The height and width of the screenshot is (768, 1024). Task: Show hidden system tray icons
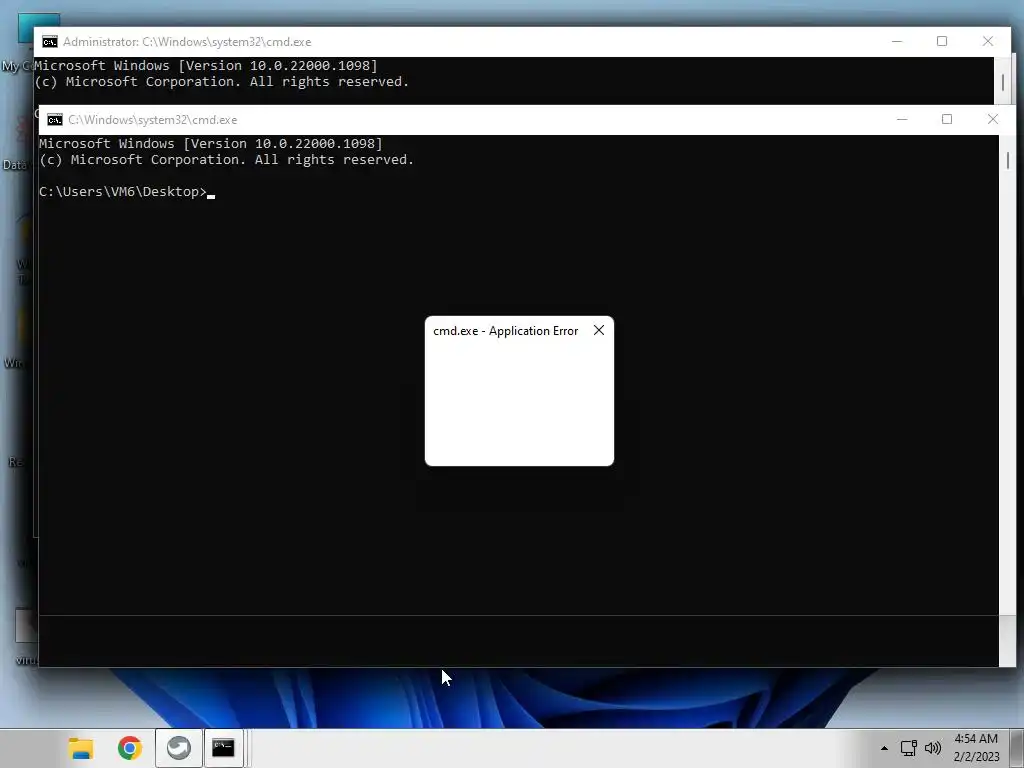click(x=884, y=748)
